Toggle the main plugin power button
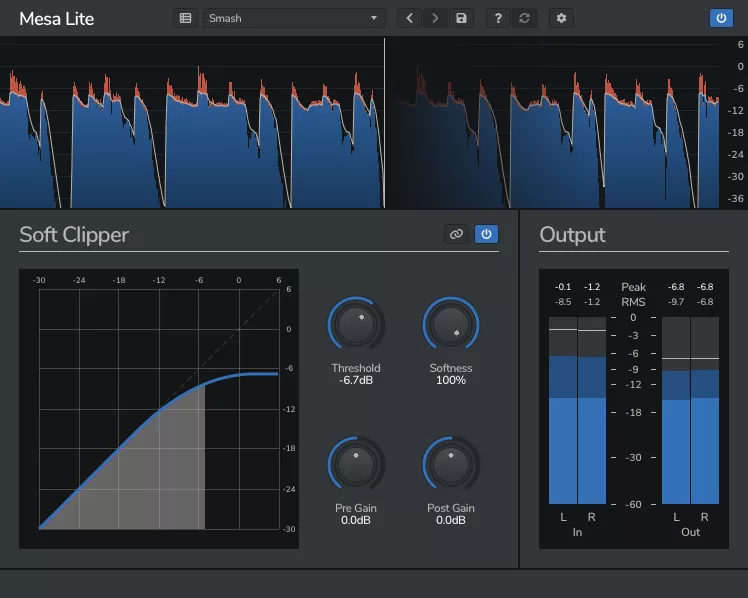Screen dimensions: 748x598 [720, 18]
